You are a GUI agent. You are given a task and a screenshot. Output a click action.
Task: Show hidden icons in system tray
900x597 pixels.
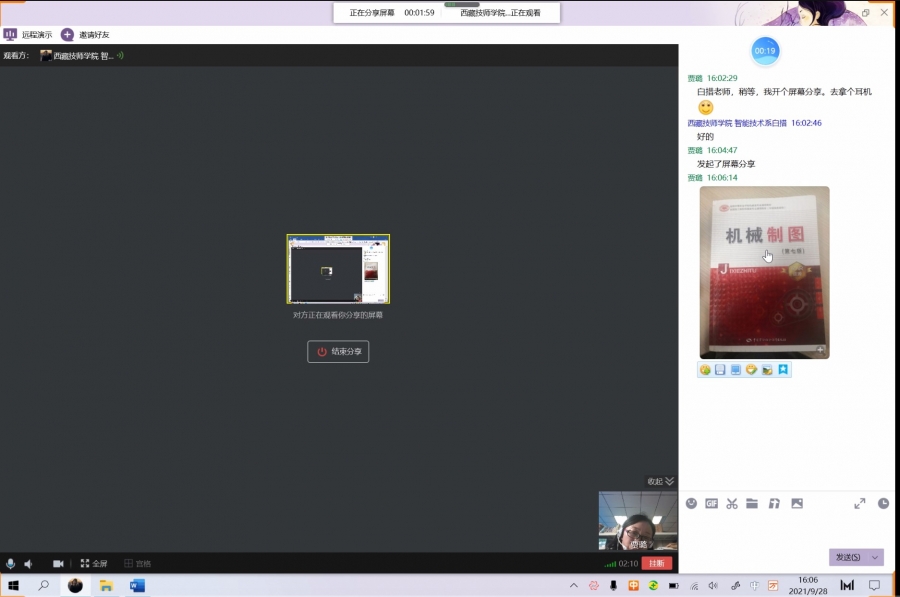coord(573,585)
